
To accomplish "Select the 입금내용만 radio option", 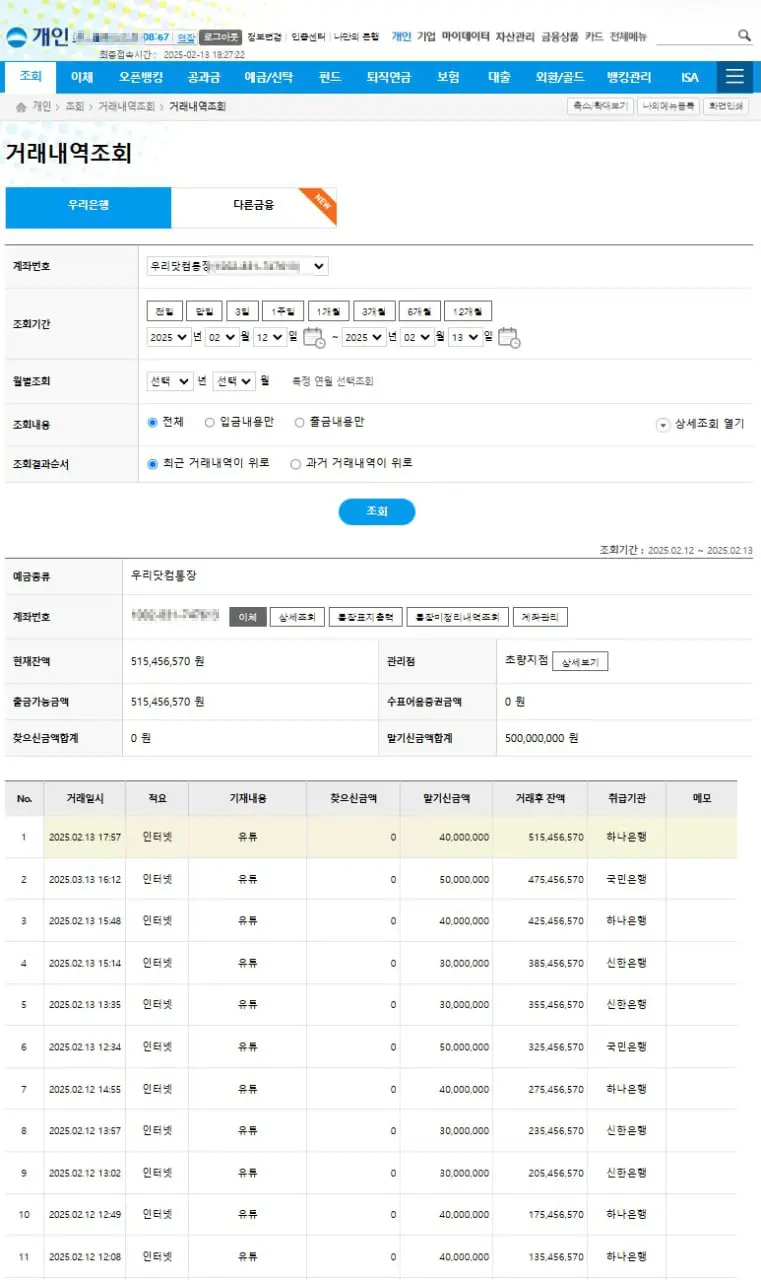I will click(210, 422).
